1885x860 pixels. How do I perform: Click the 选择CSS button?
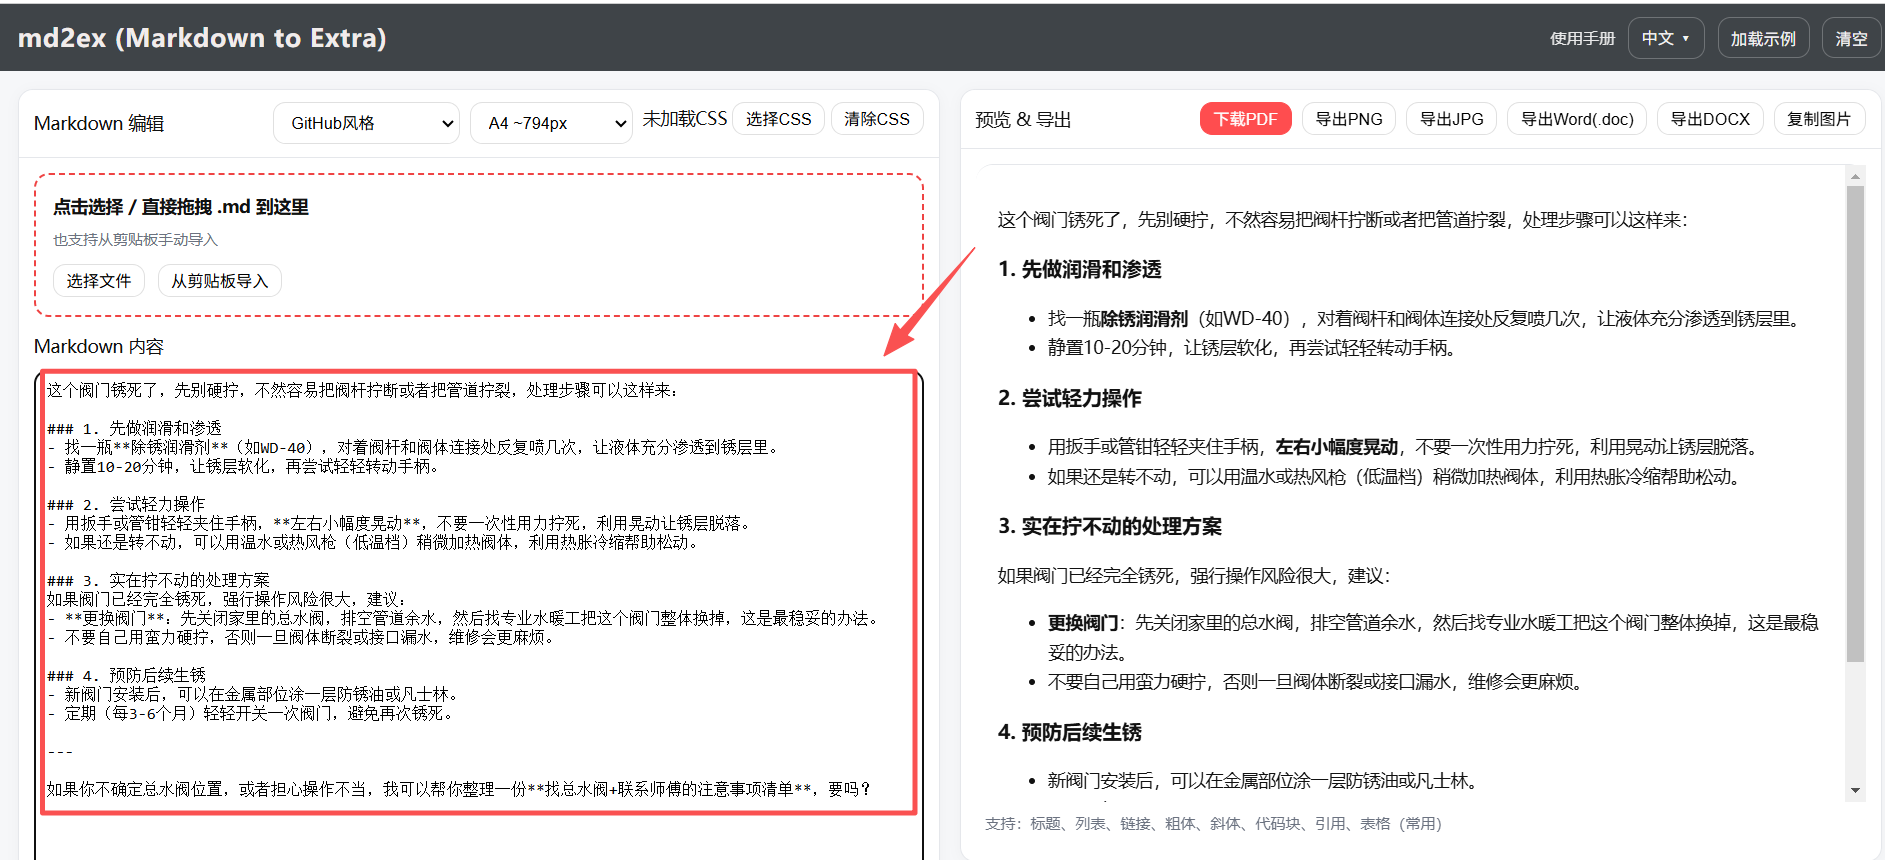pos(778,119)
